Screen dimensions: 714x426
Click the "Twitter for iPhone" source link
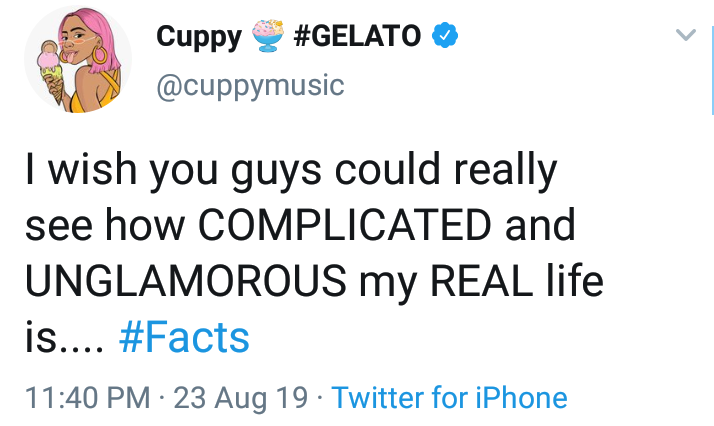click(449, 398)
